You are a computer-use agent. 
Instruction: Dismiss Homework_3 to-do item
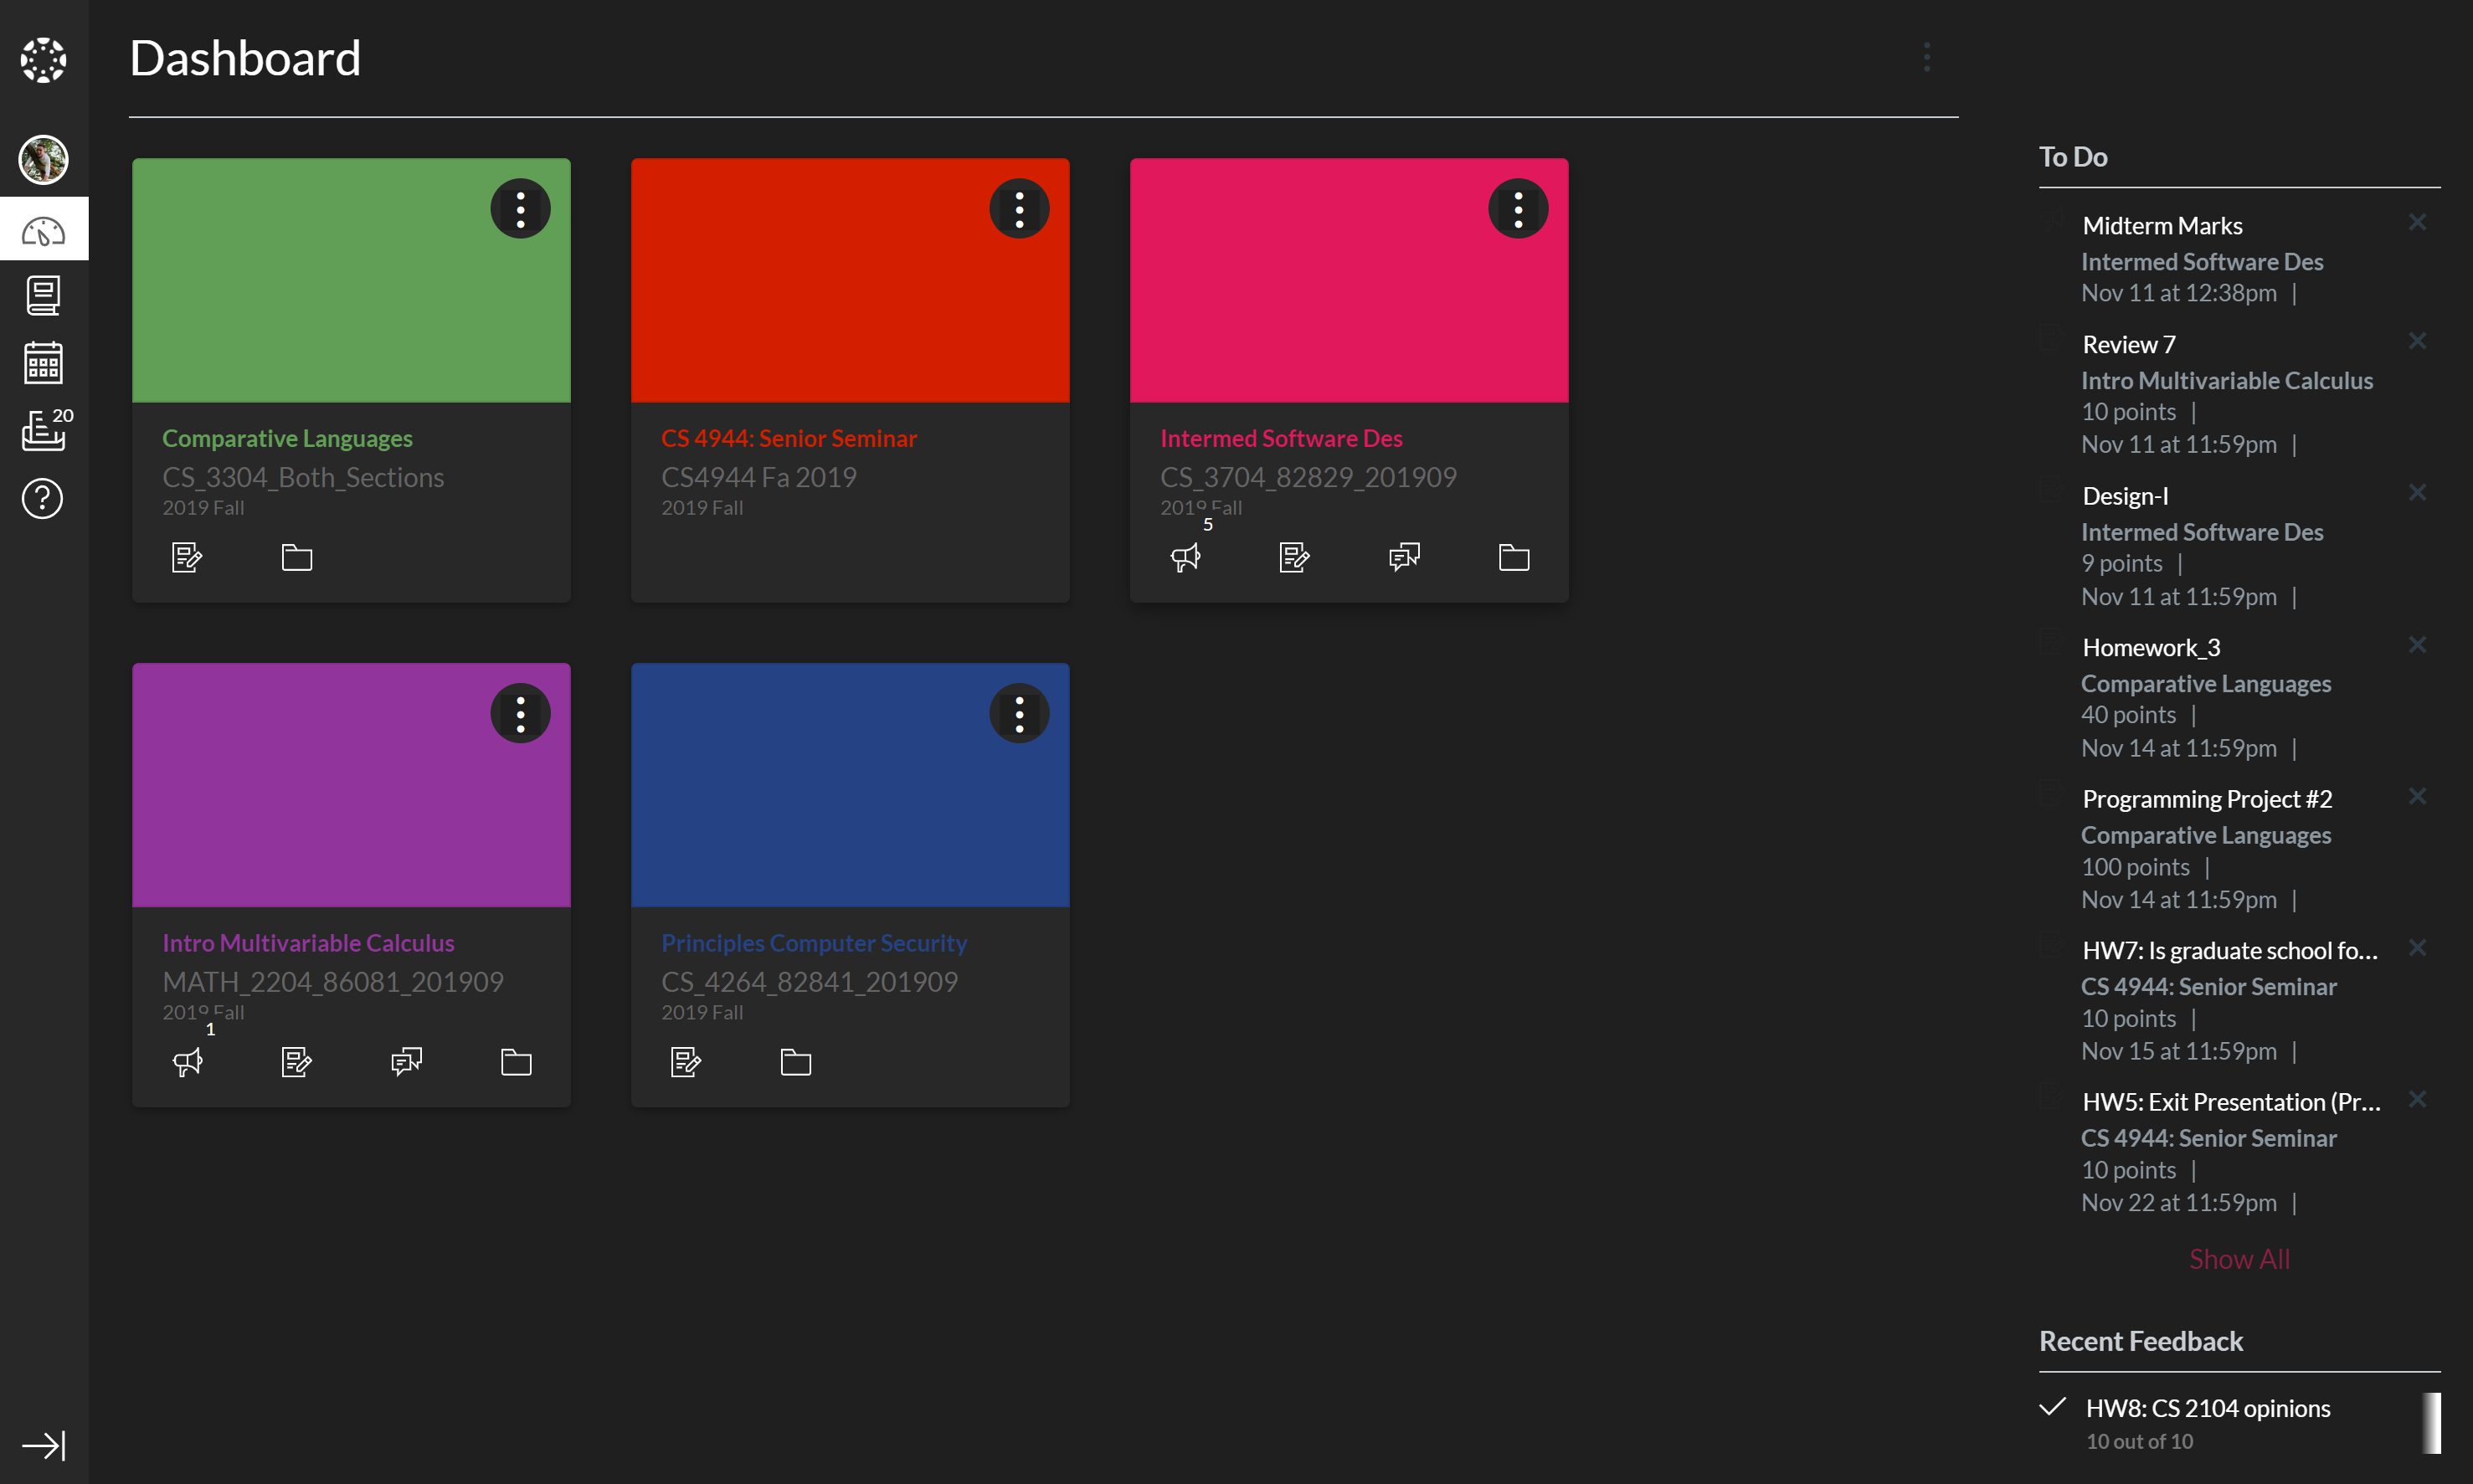pos(2417,644)
